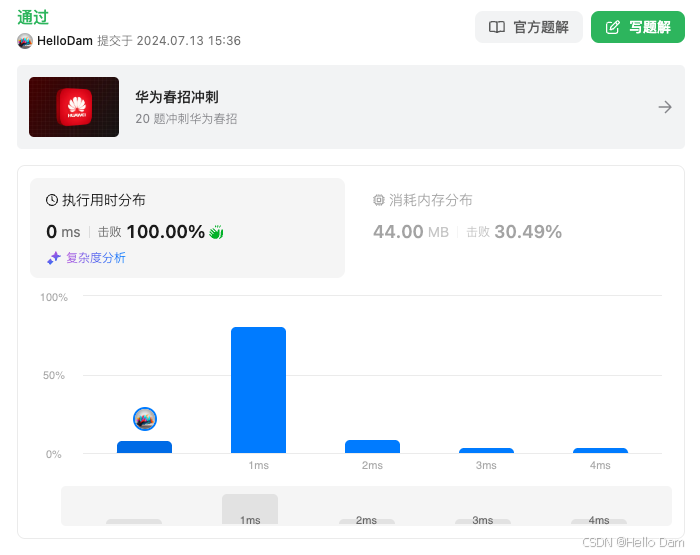Click the submission time 2024.07.13 15:36
Image resolution: width=700 pixels, height=555 pixels.
point(188,41)
